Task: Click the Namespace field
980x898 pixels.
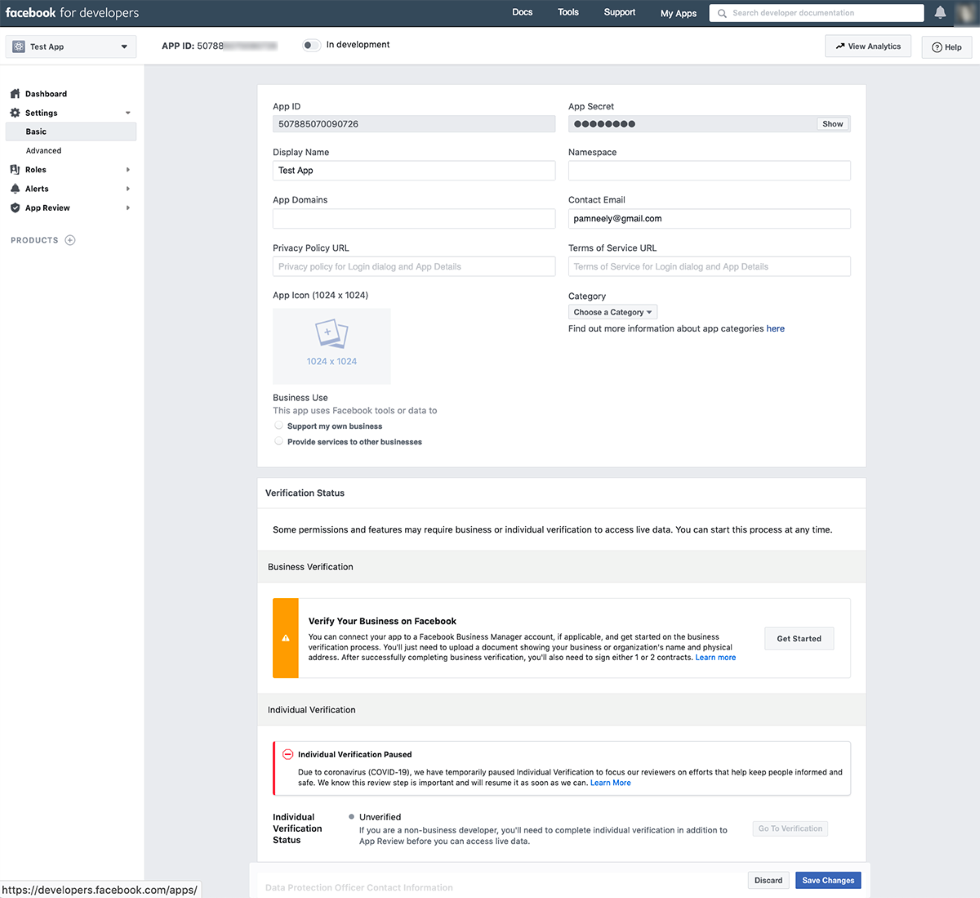Action: (709, 171)
